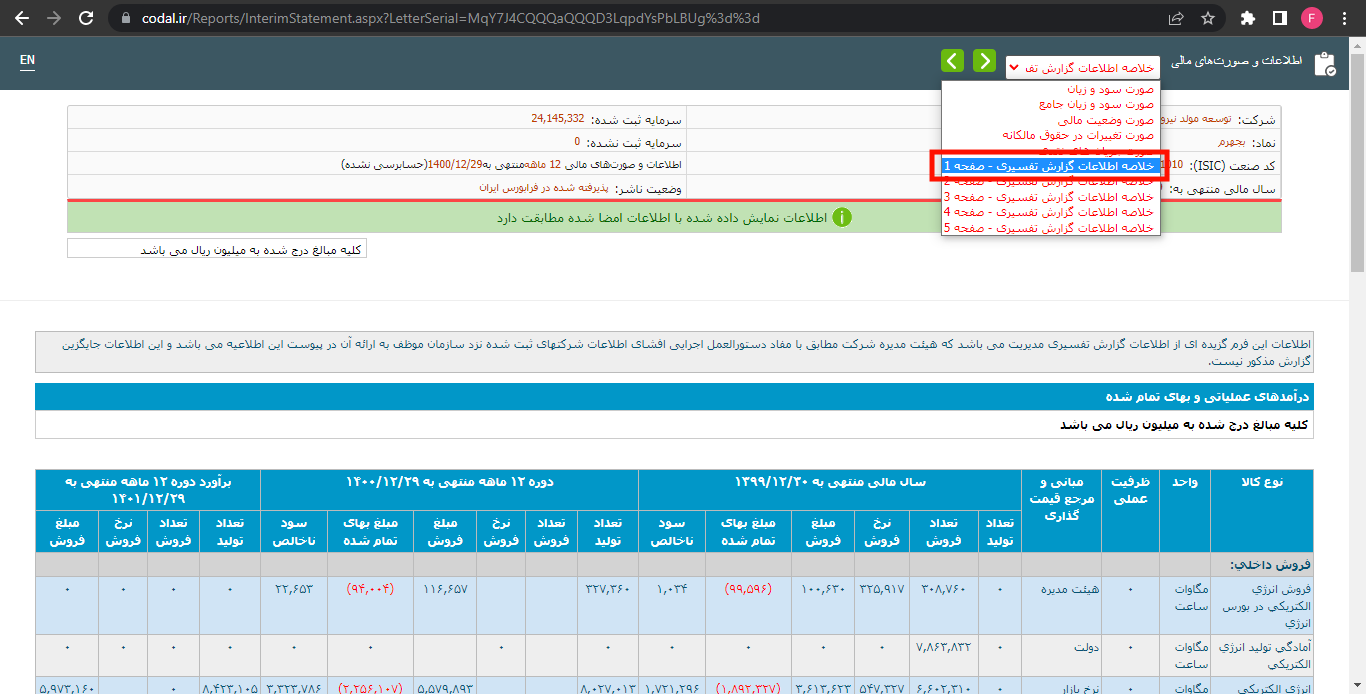The image size is (1366, 694).
Task: Click the green left arrow navigation button
Action: 952,61
